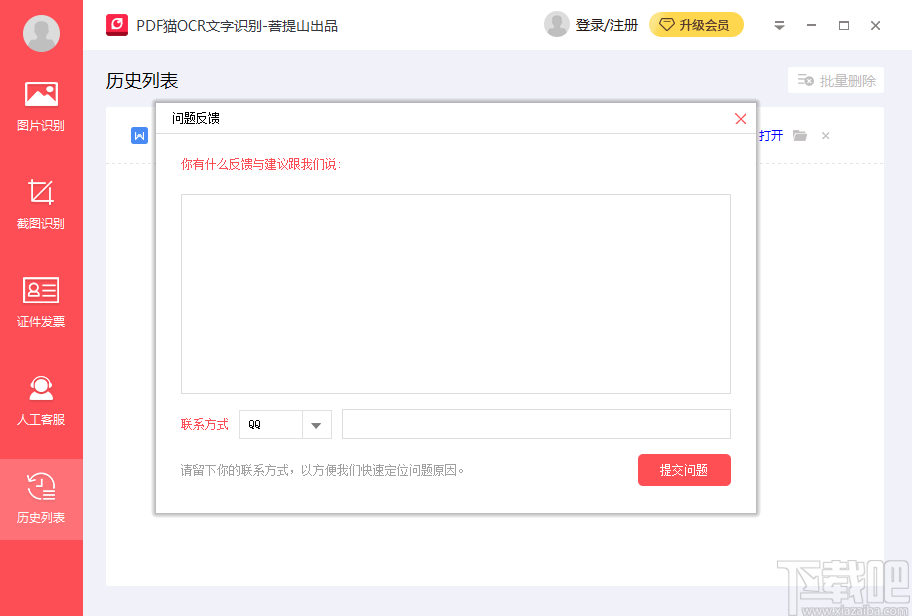Click inside the feedback text area
Screen dimensions: 912x616
pos(455,293)
